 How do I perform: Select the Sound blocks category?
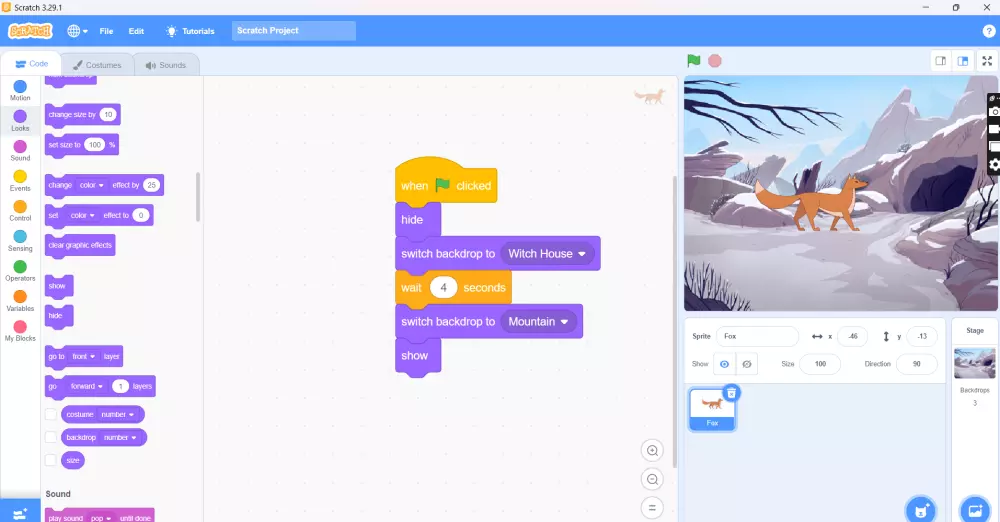point(20,151)
